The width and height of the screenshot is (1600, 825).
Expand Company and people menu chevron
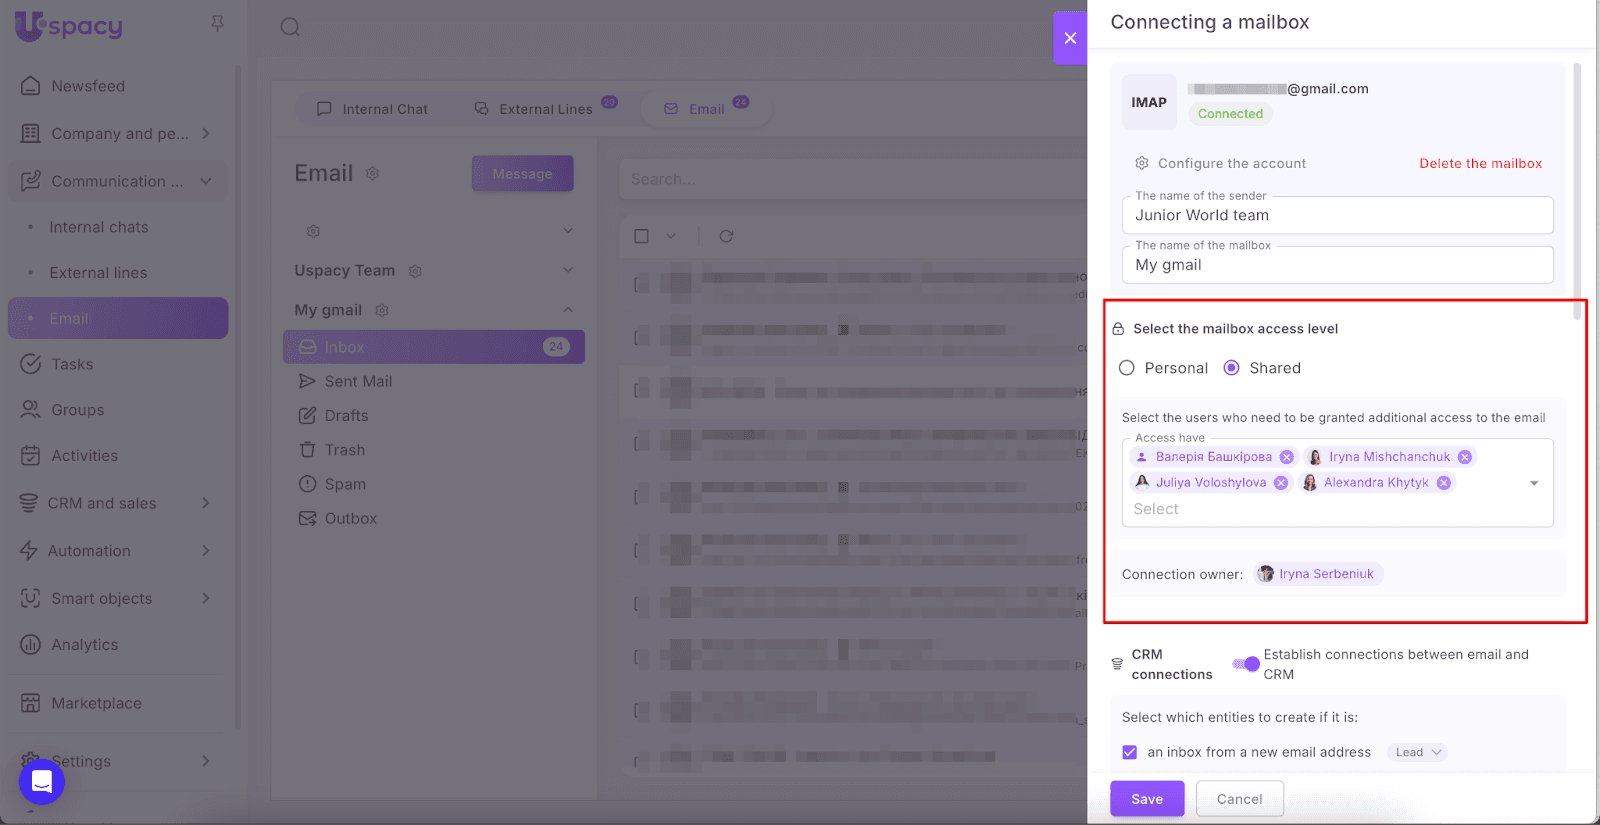click(x=206, y=134)
